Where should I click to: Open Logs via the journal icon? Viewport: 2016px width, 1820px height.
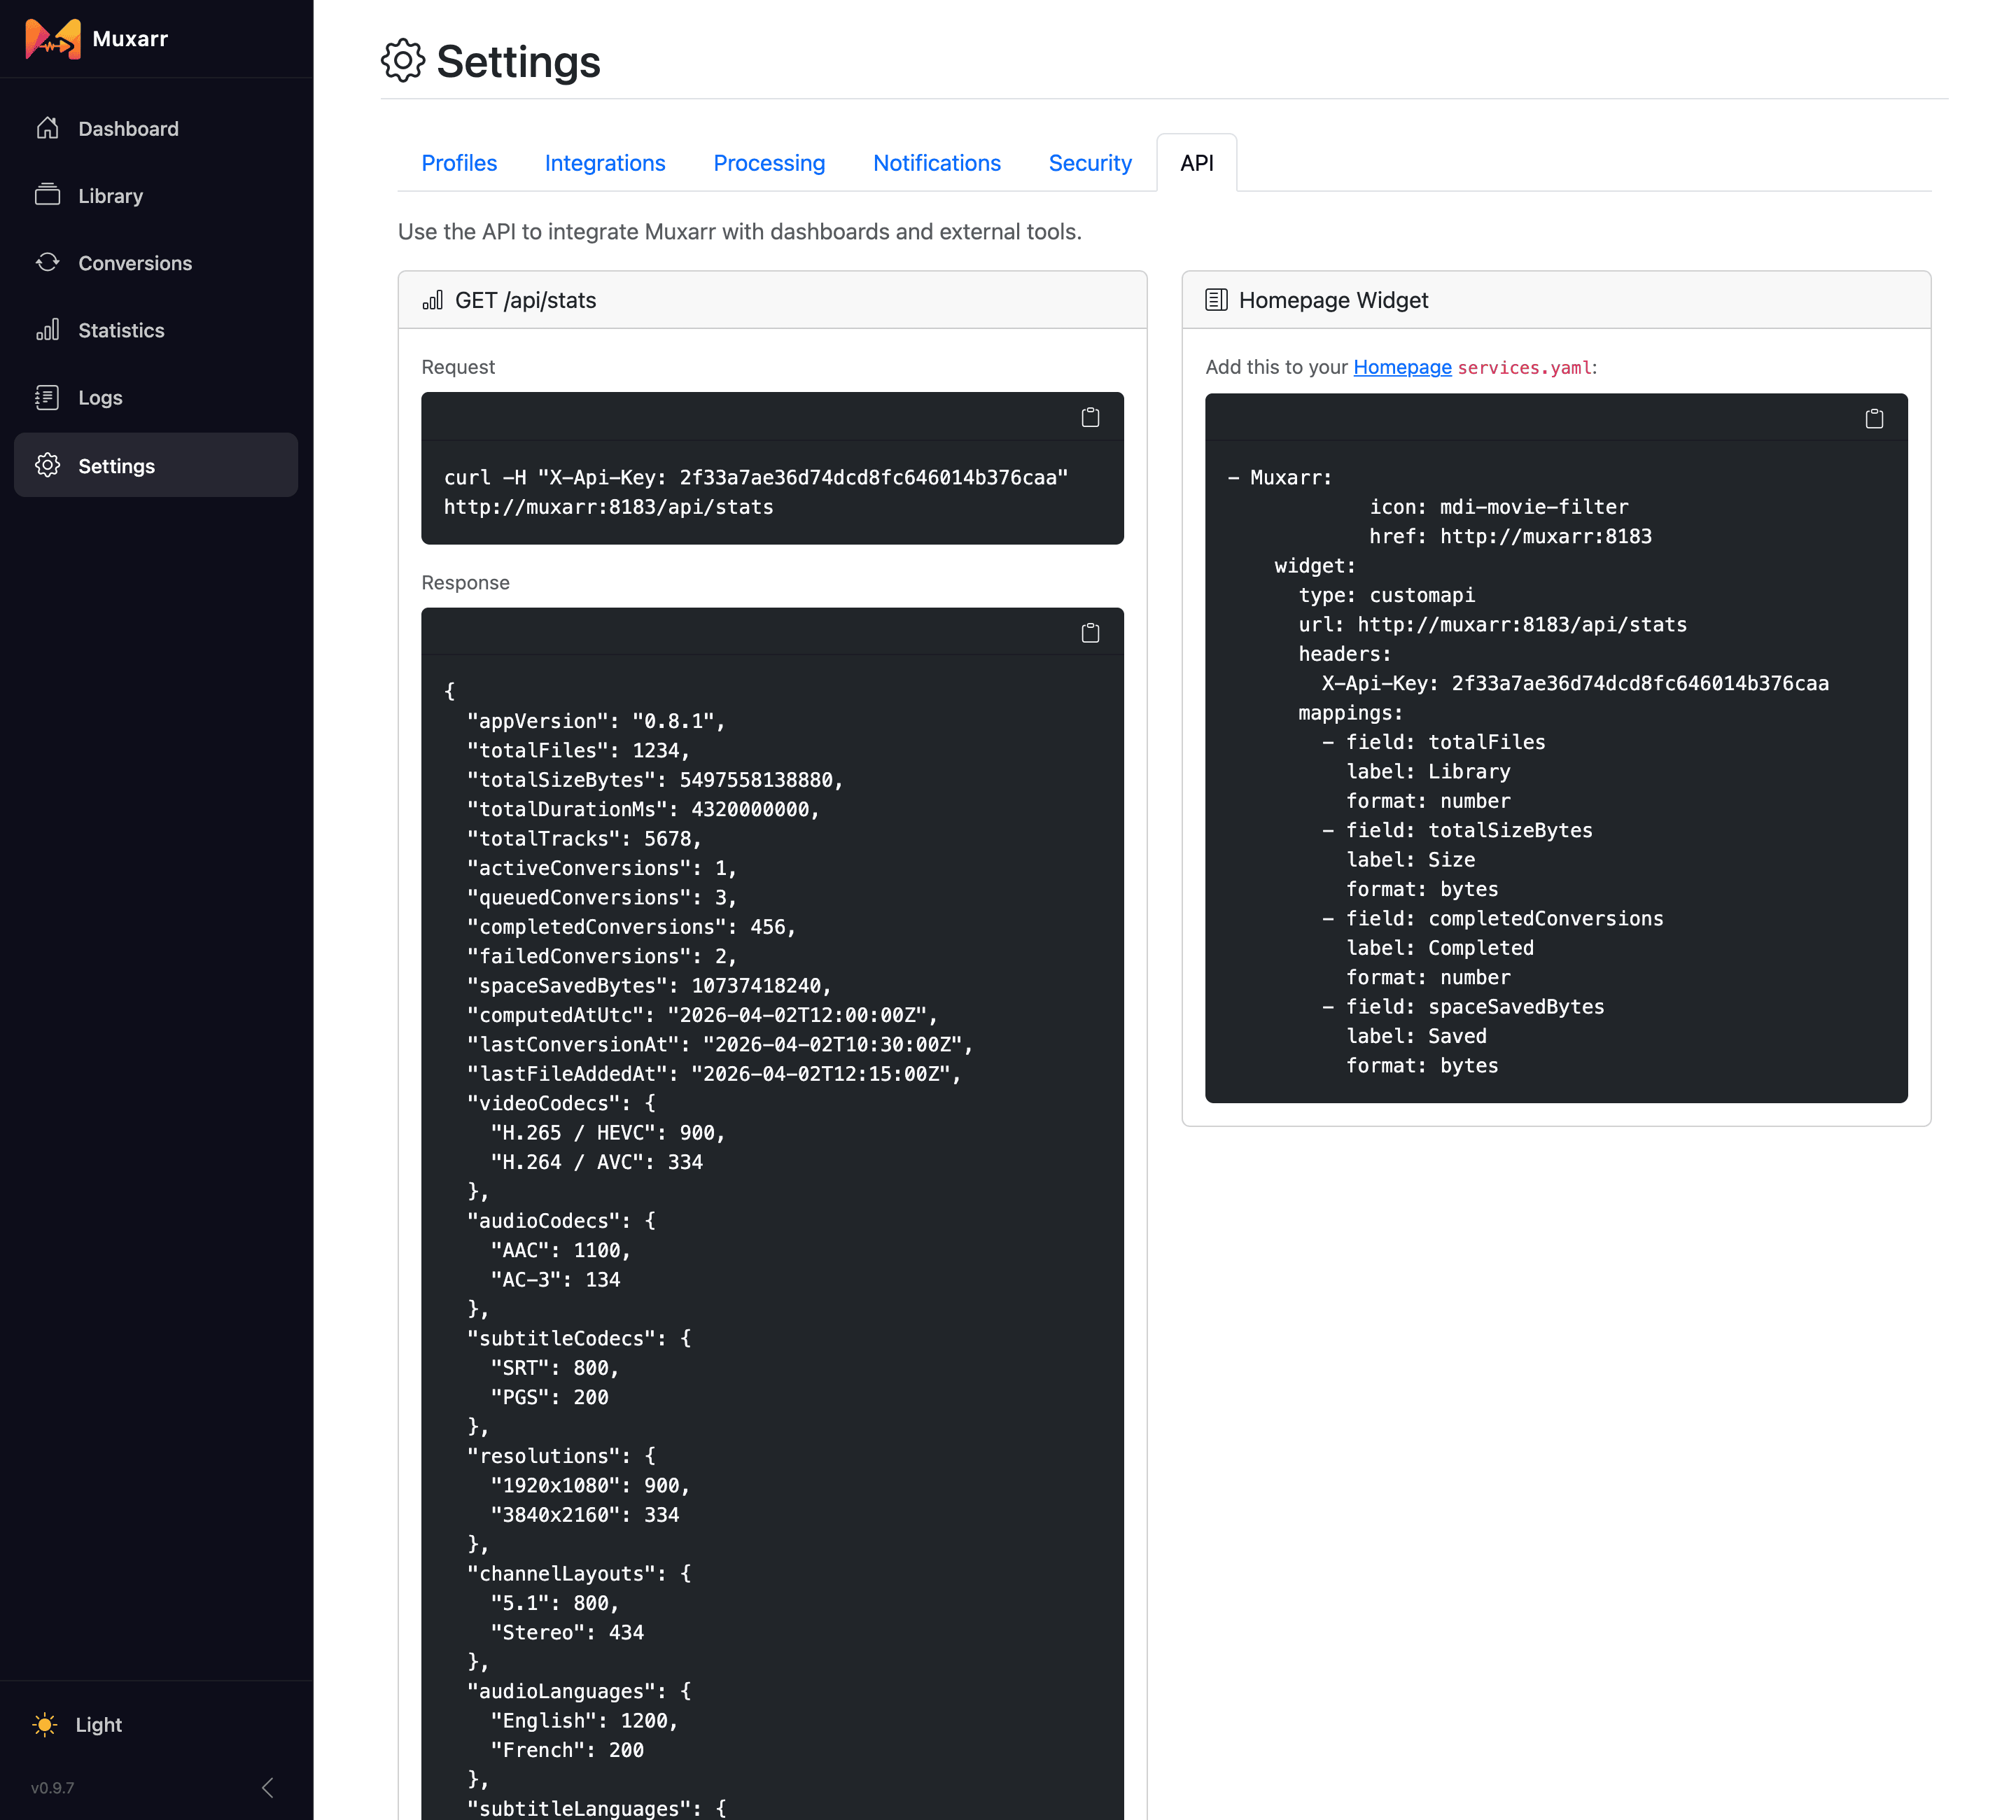47,397
